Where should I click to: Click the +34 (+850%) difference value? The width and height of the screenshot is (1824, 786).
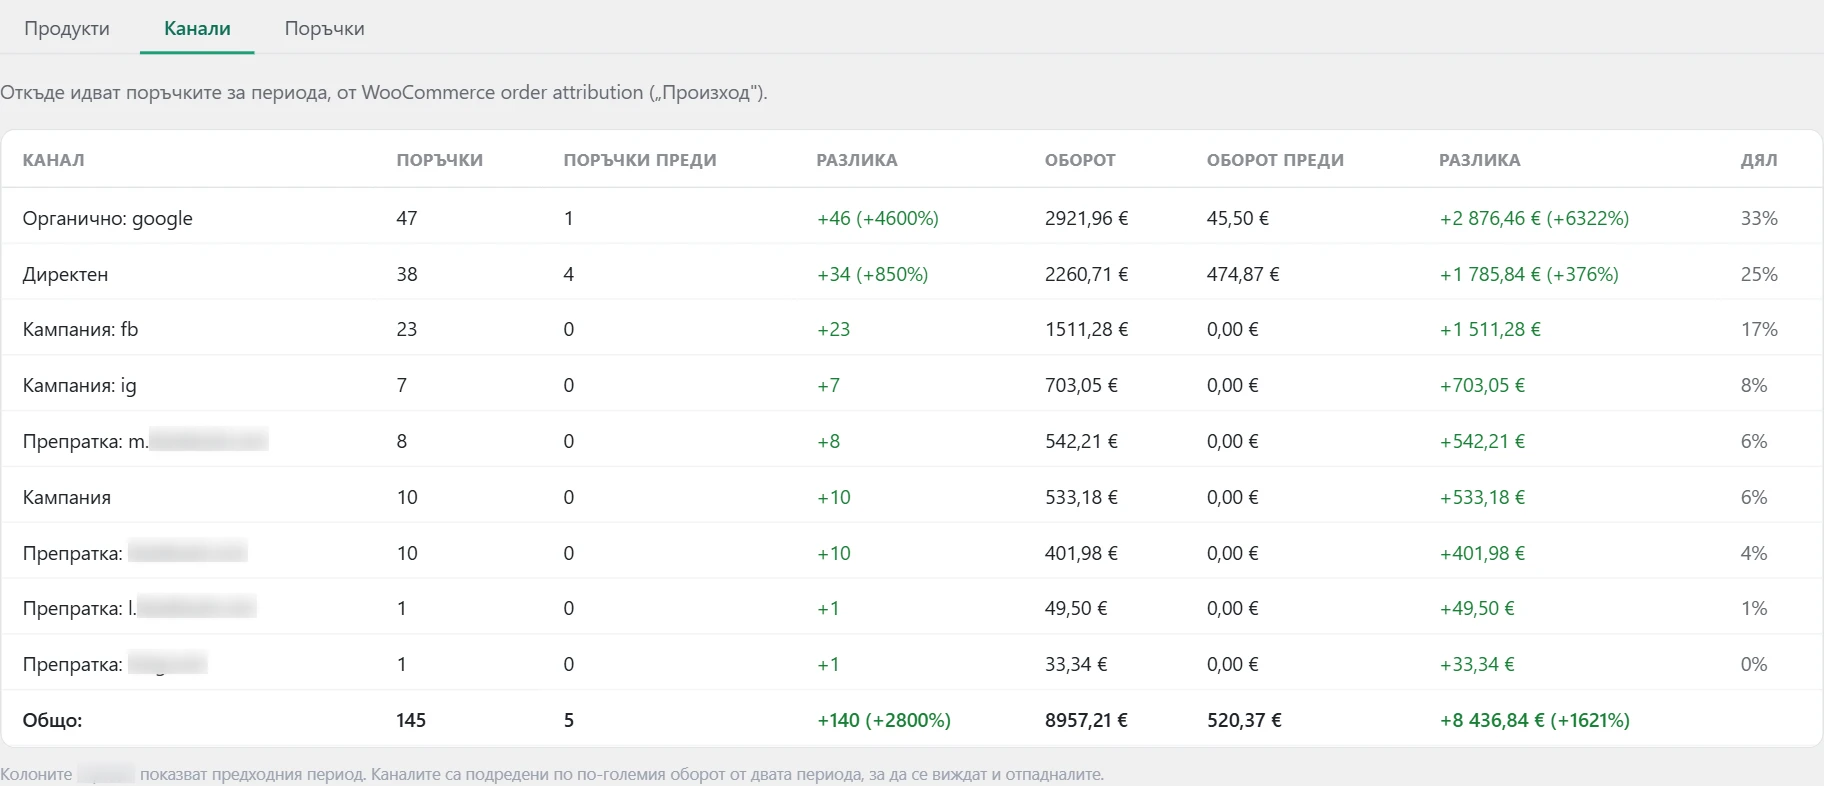click(x=873, y=274)
